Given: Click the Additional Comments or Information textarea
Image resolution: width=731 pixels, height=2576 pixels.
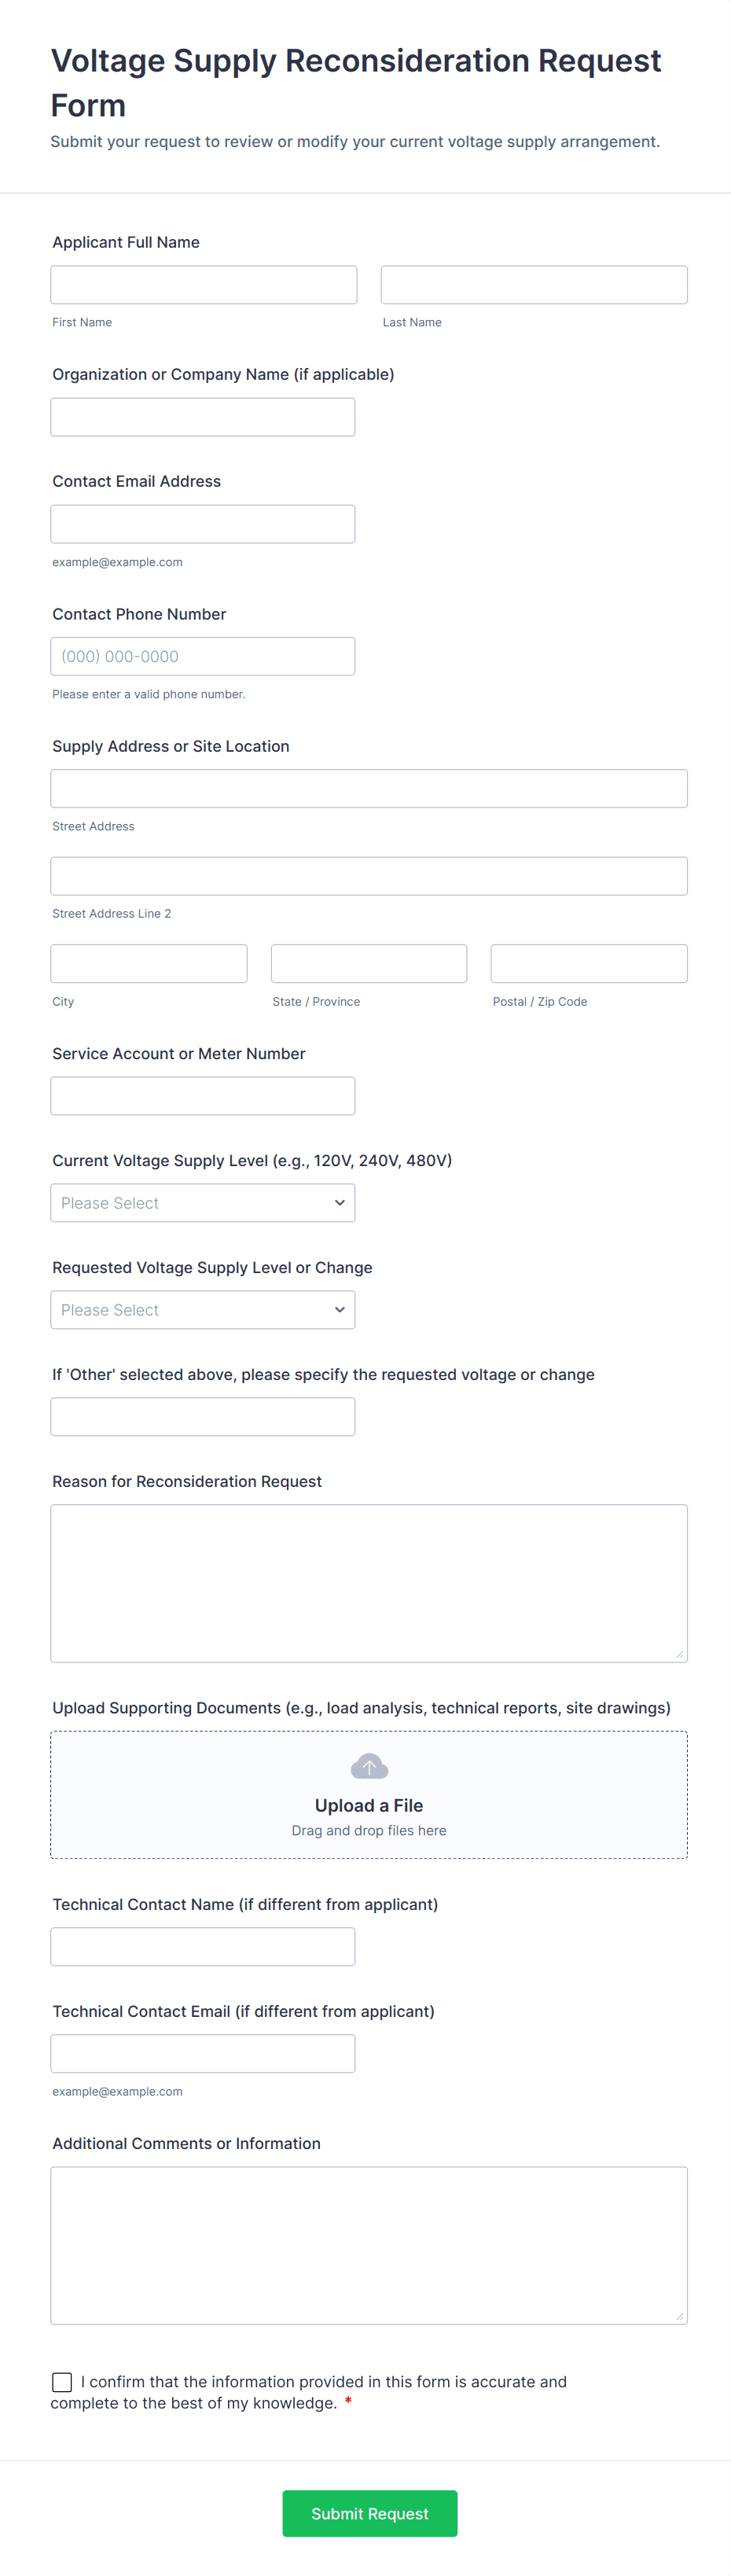Looking at the screenshot, I should click(x=369, y=2245).
